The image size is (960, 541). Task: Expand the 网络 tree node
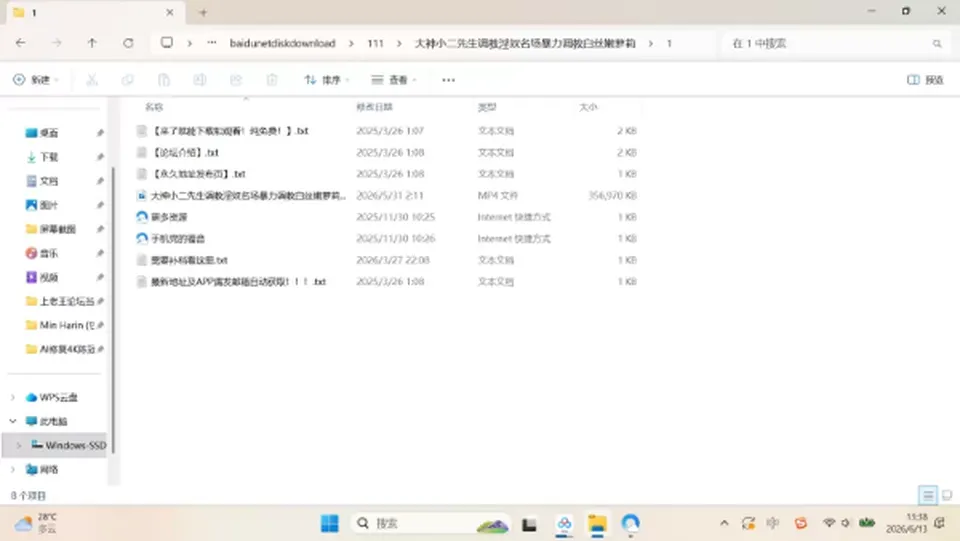(13, 469)
